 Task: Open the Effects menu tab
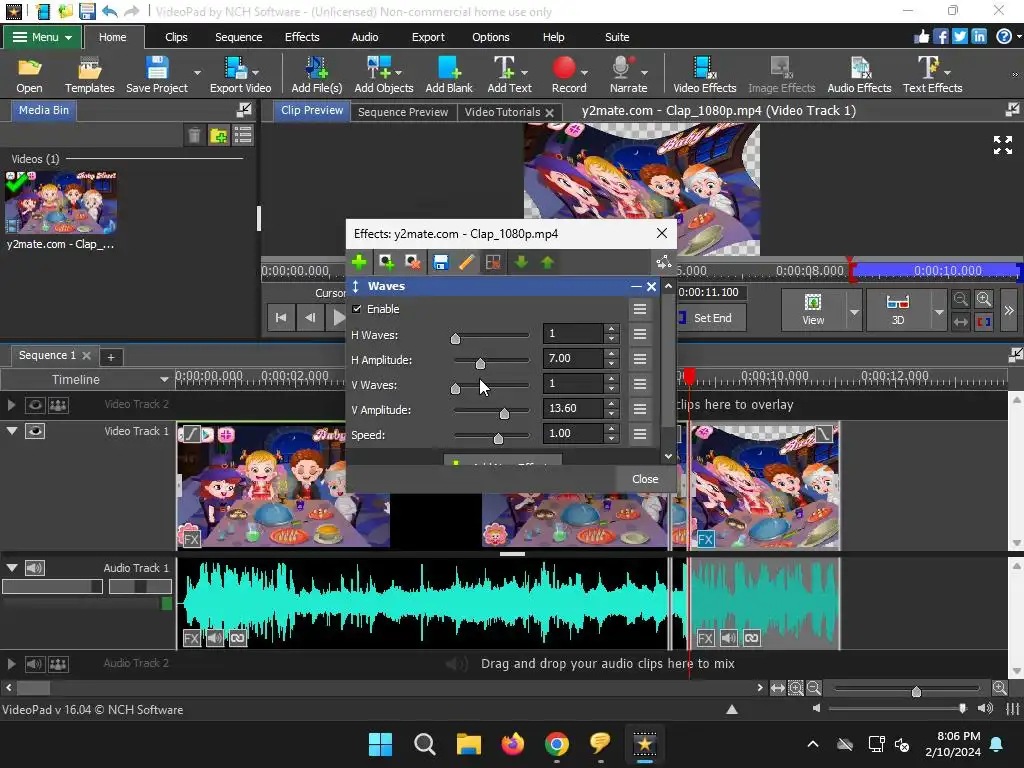302,37
